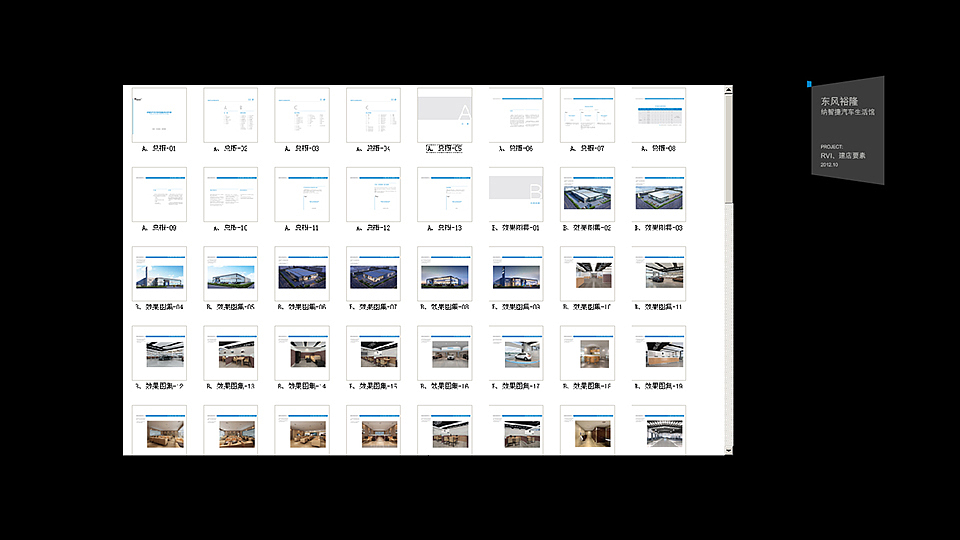The height and width of the screenshot is (540, 960).
Task: Click label text B. 效果图集-13
Action: 230,386
